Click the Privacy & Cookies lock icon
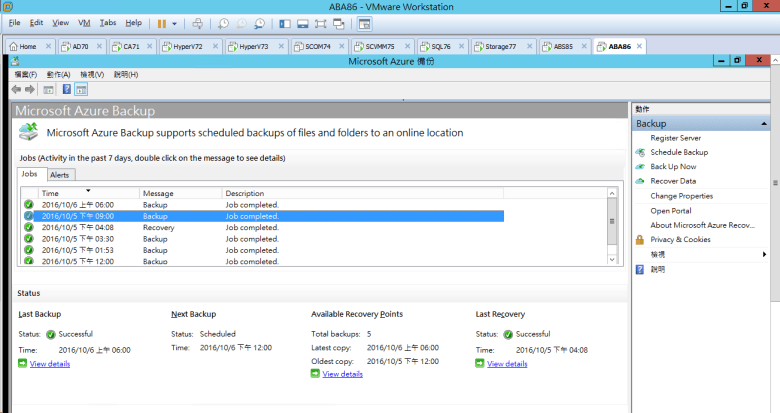The height and width of the screenshot is (413, 780). tap(640, 240)
